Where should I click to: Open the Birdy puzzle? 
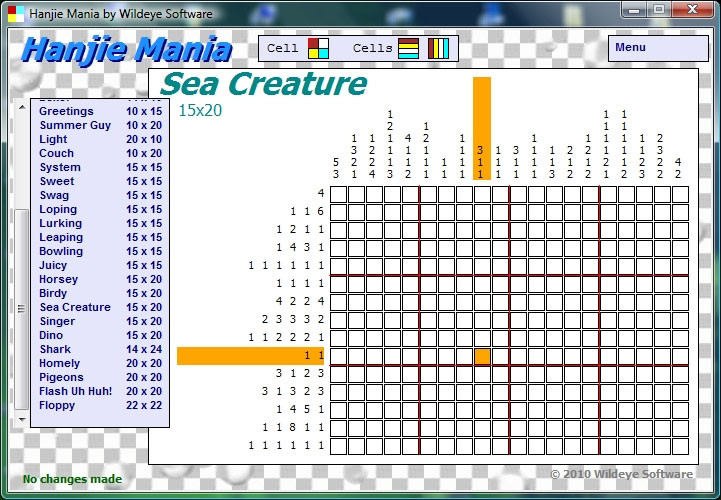(x=100, y=293)
